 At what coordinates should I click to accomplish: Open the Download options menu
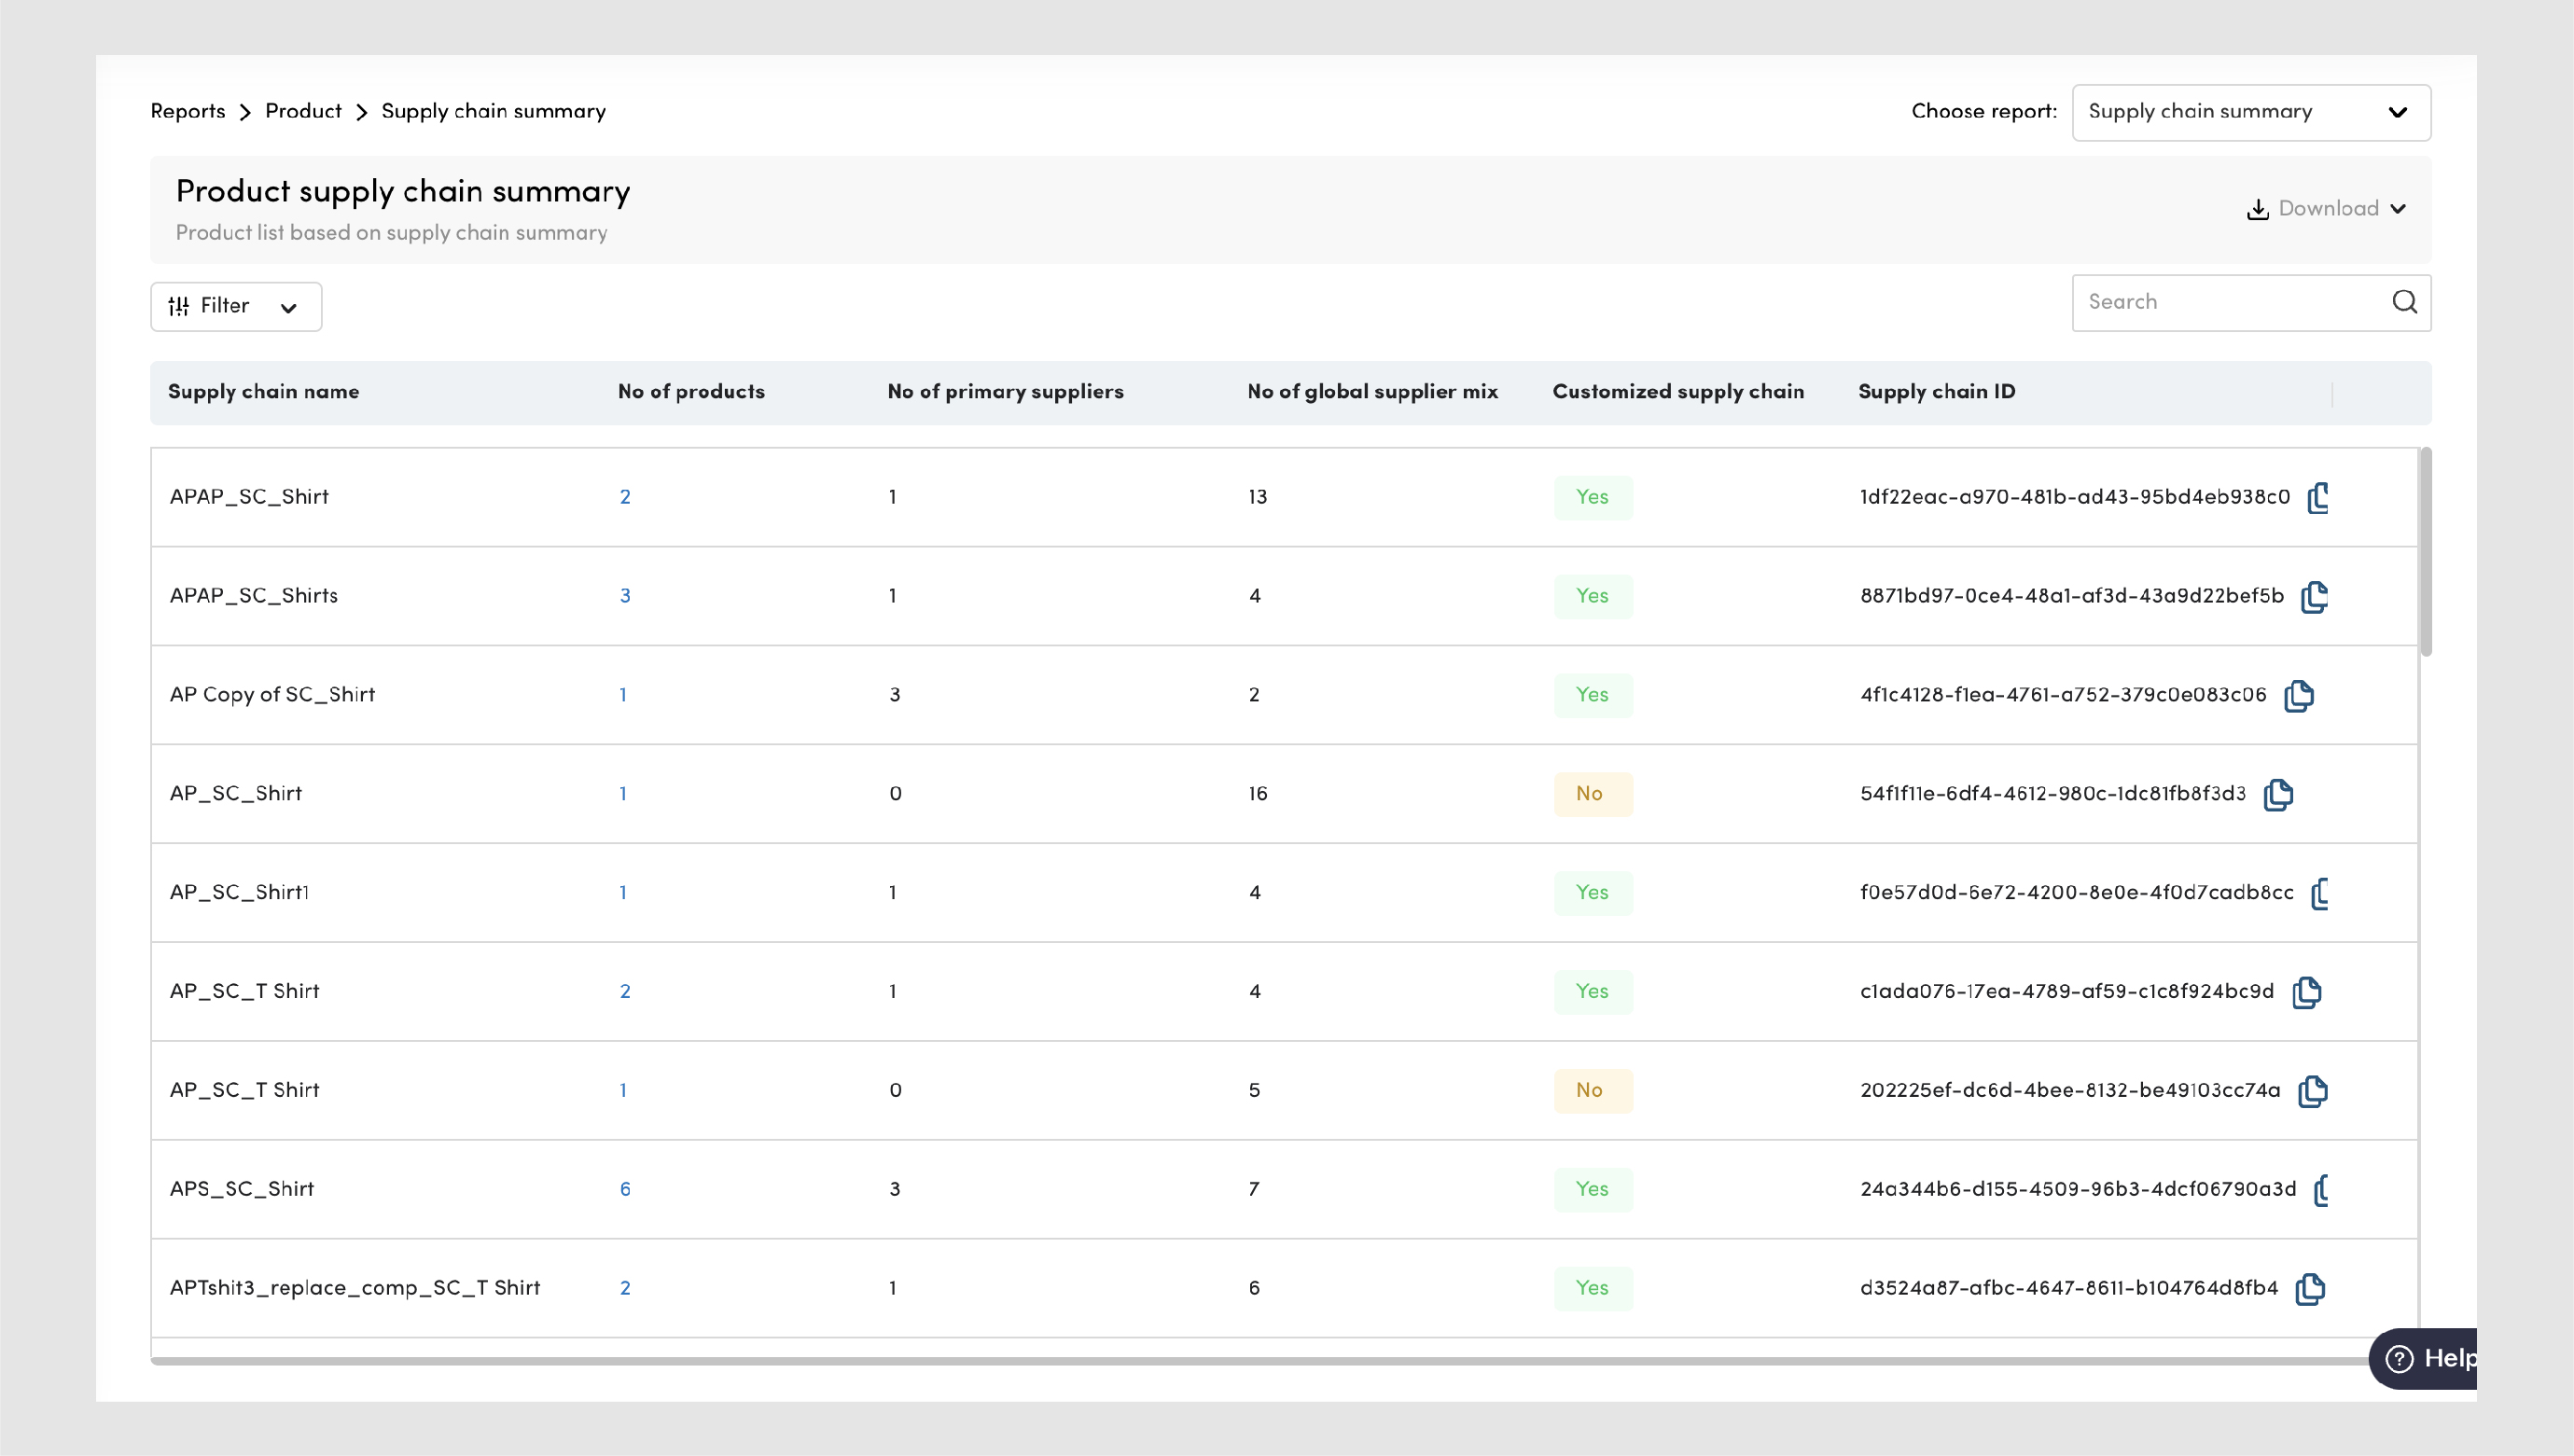tap(2326, 209)
